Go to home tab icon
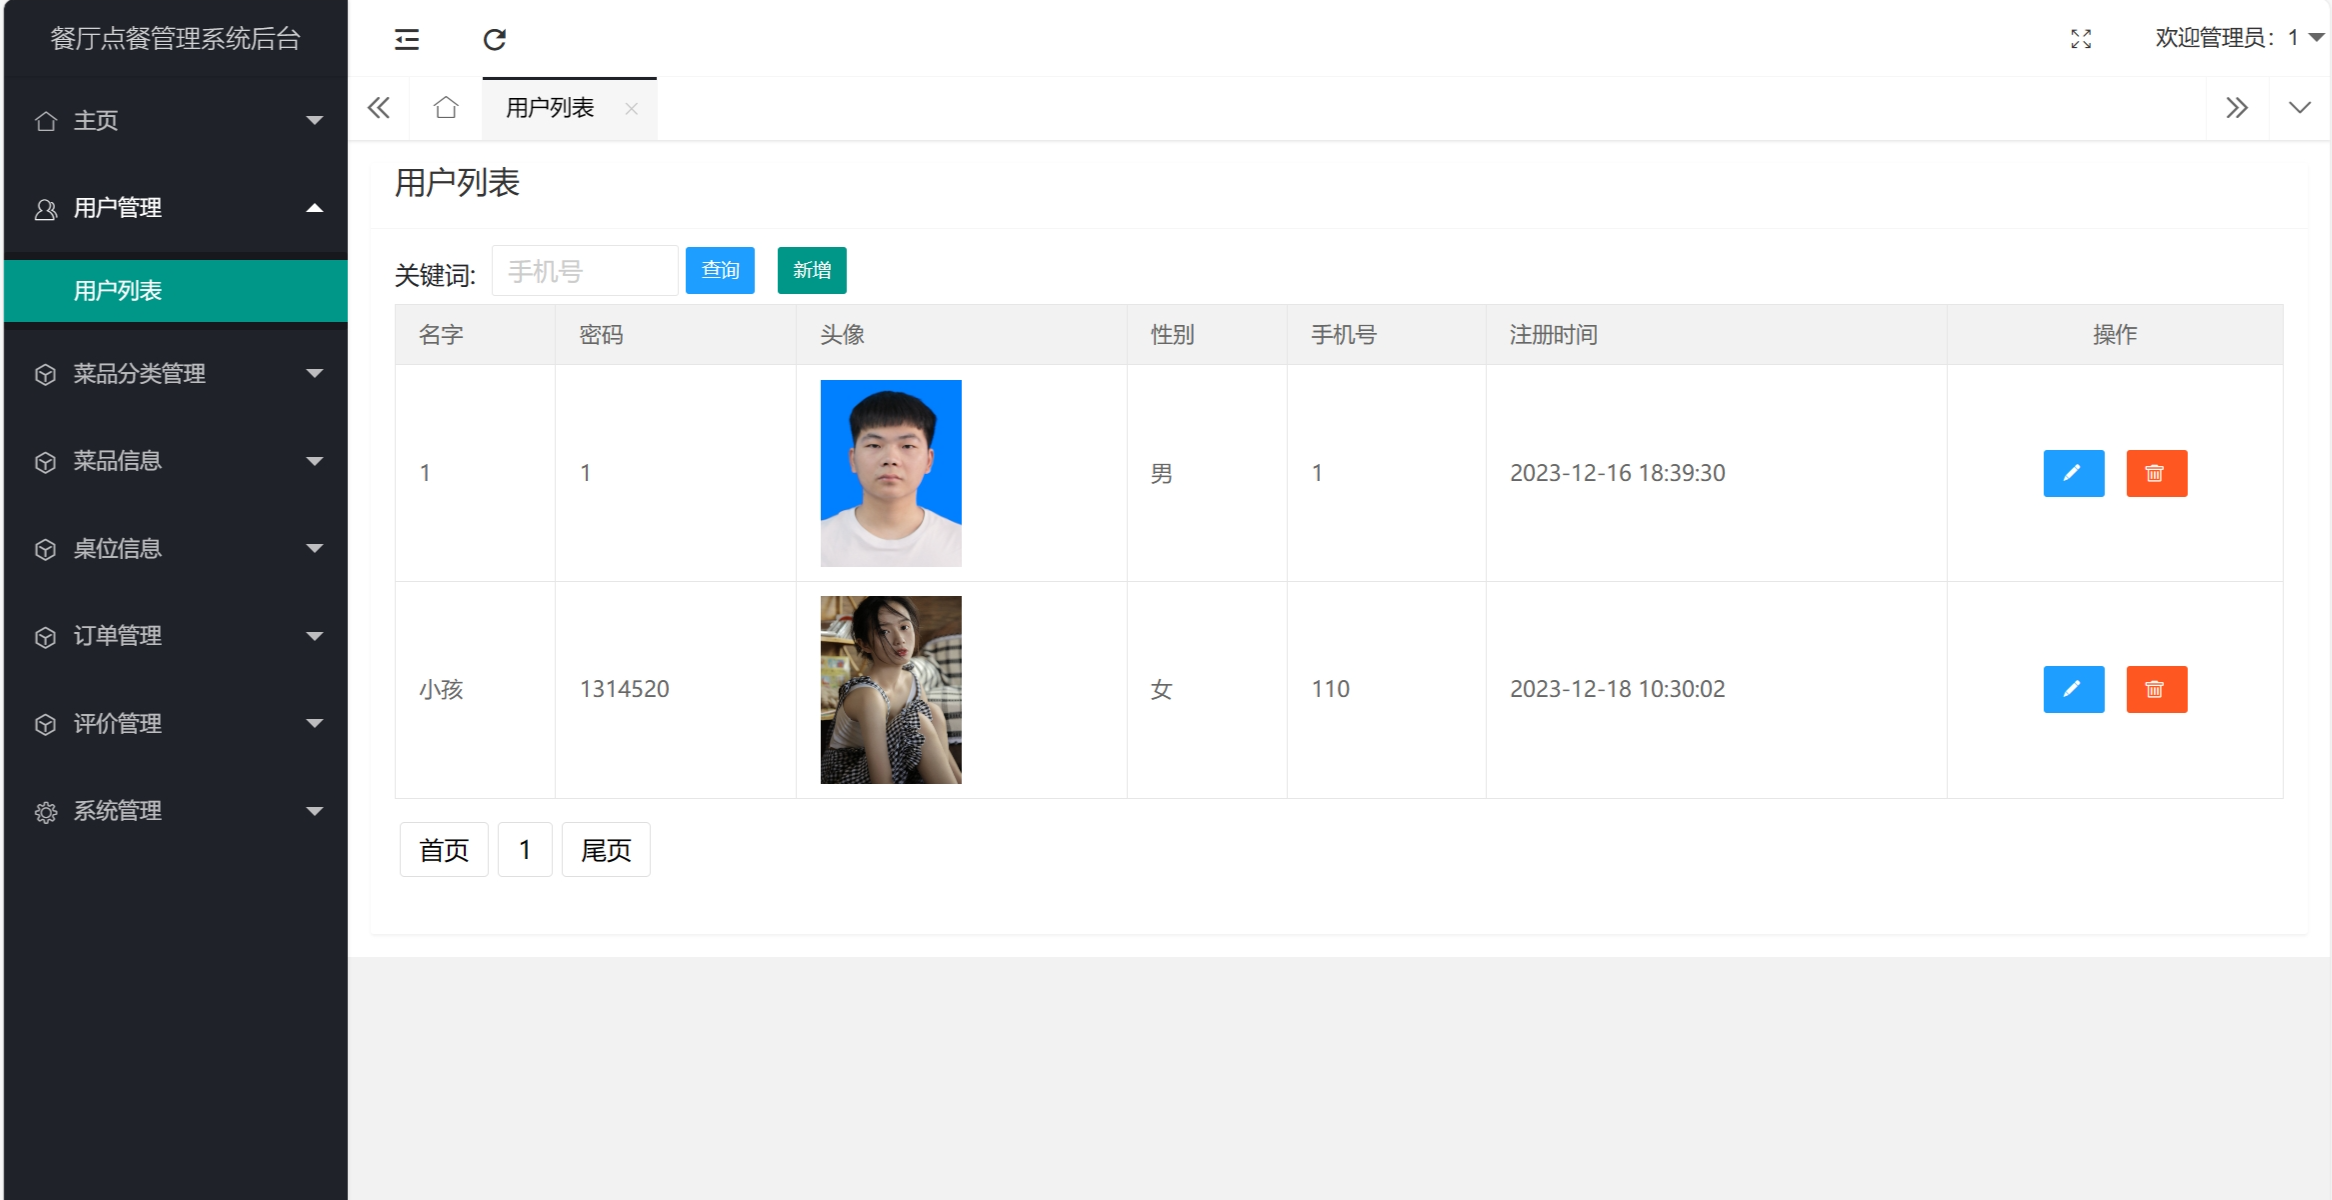2332x1200 pixels. (x=446, y=108)
